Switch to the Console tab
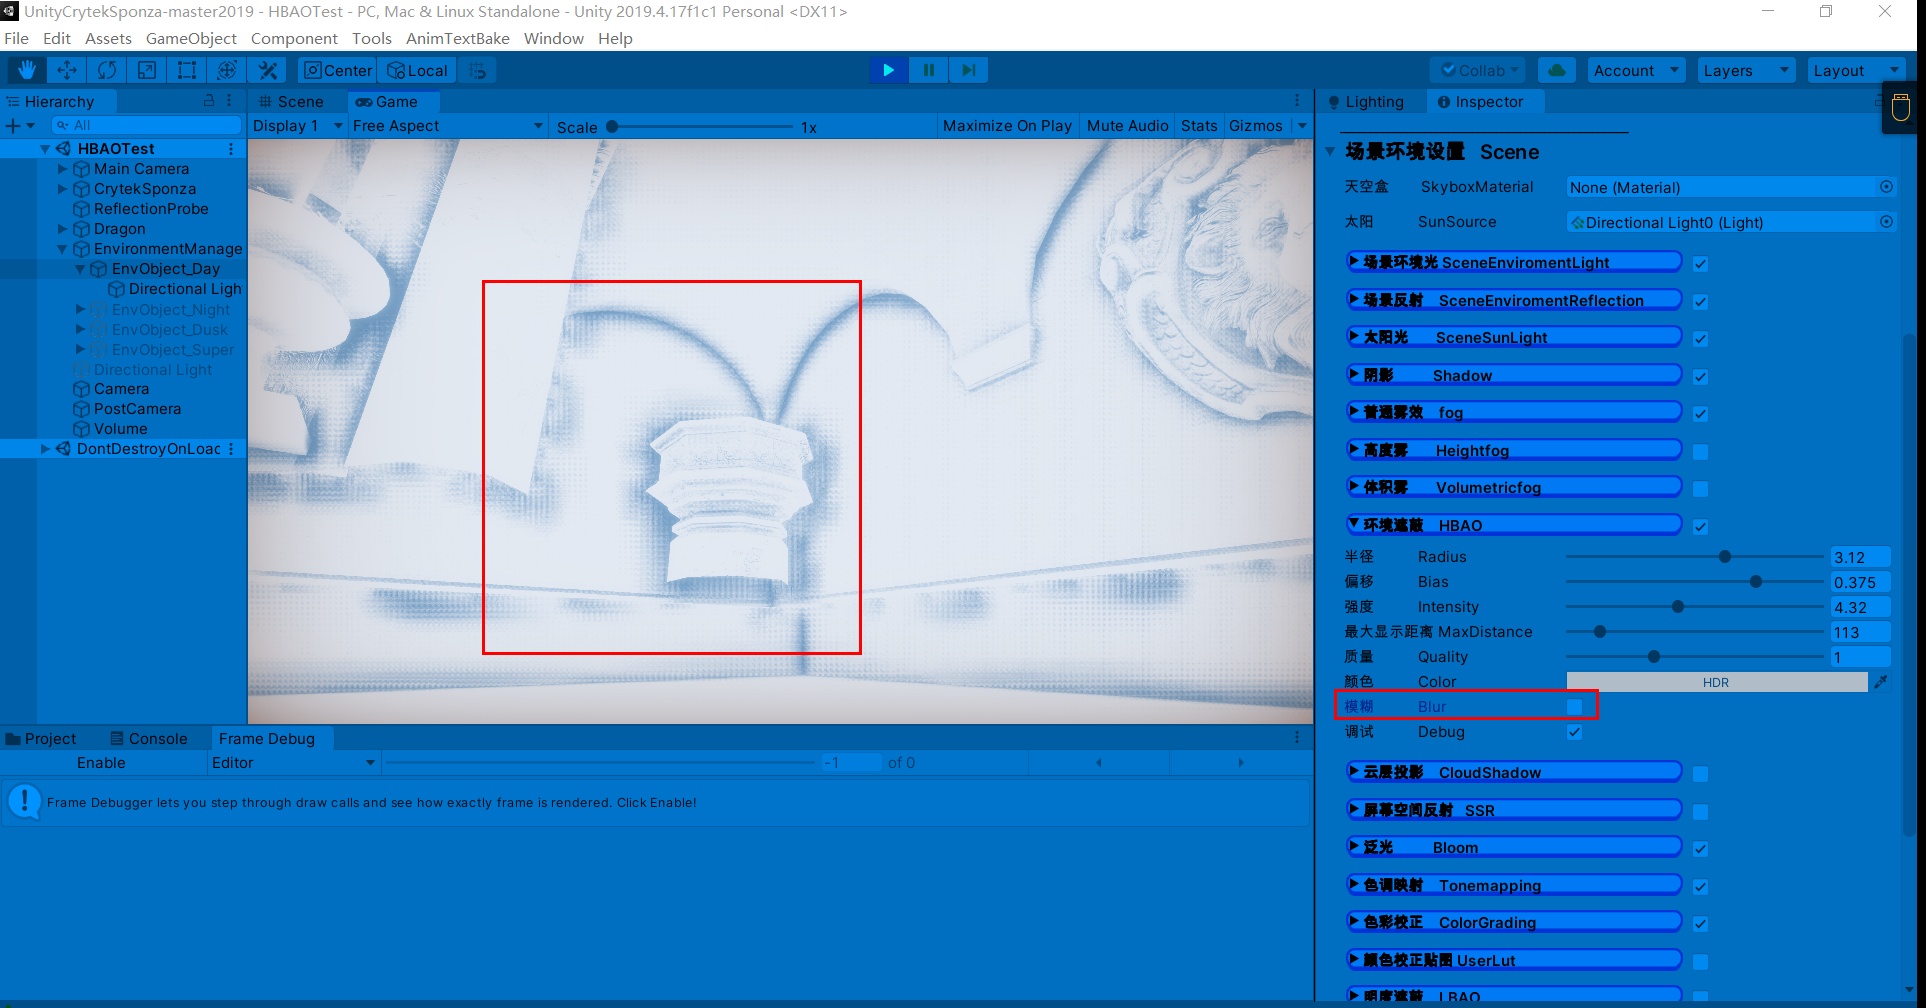The width and height of the screenshot is (1926, 1008). click(149, 738)
